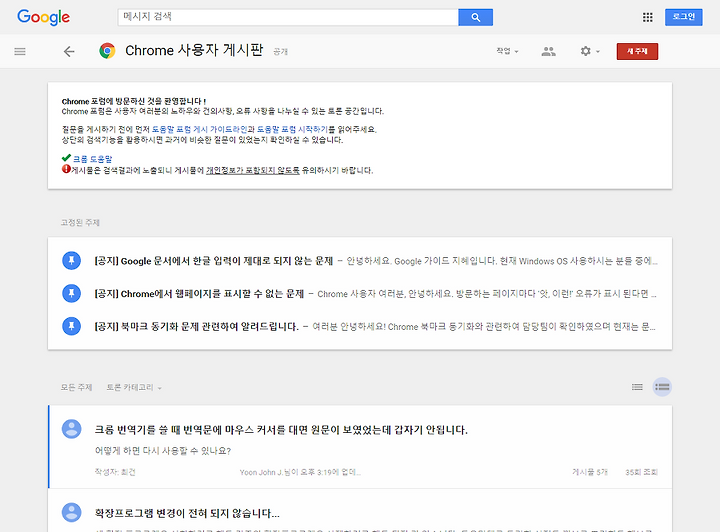The image size is (720, 532).
Task: Switch to compact list view icon
Action: 637,387
